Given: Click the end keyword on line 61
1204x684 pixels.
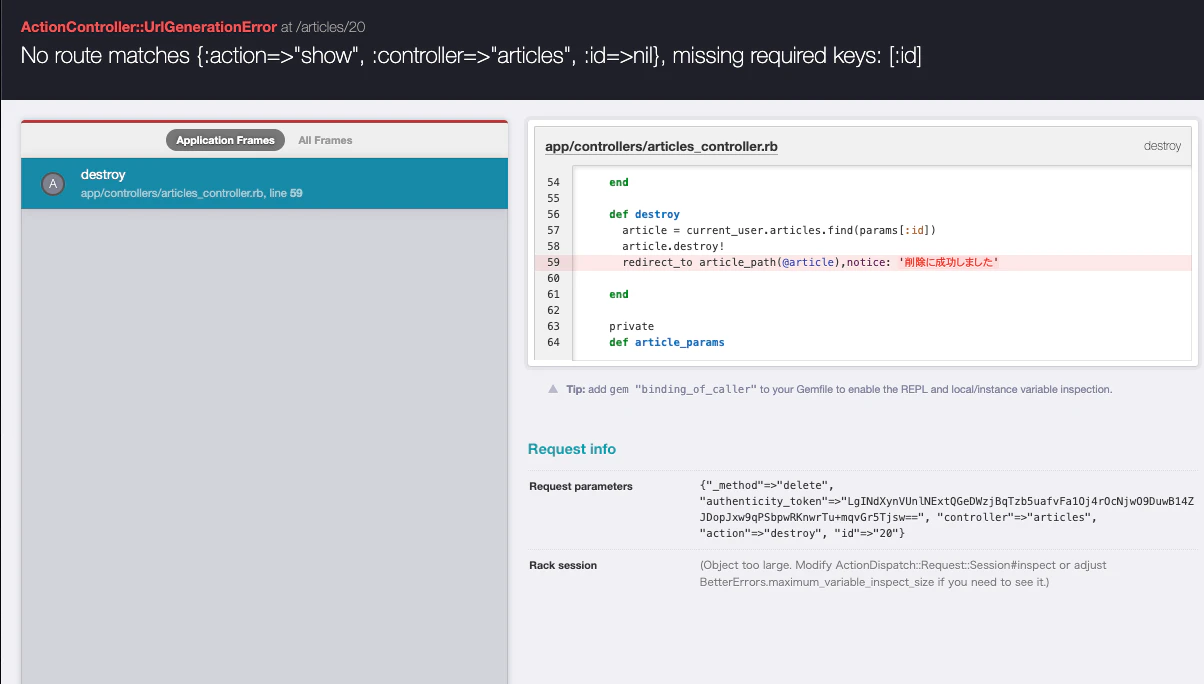Looking at the screenshot, I should 619,294.
